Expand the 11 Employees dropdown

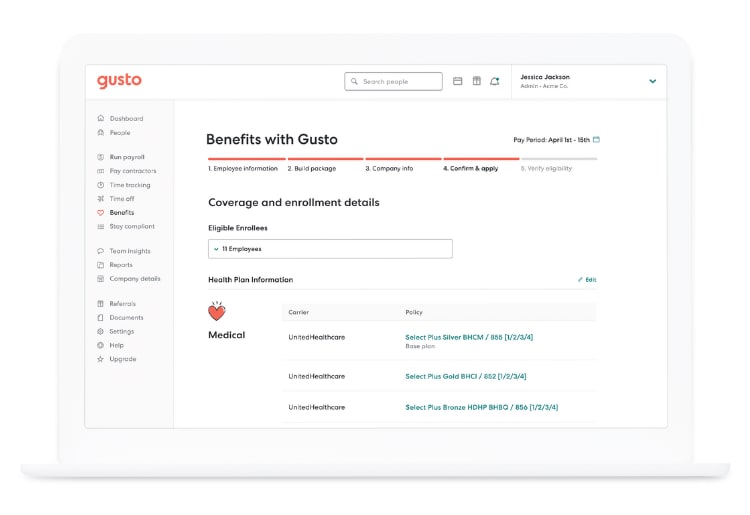(x=330, y=249)
